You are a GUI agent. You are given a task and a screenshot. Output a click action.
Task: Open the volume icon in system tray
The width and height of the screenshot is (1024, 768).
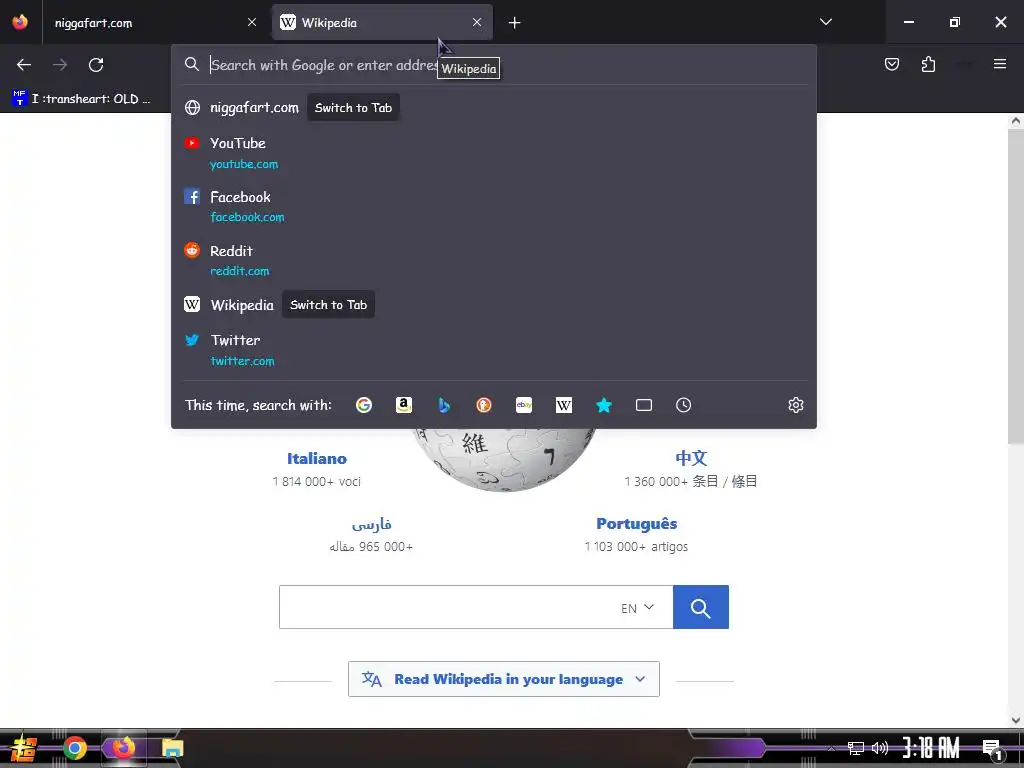click(x=880, y=748)
